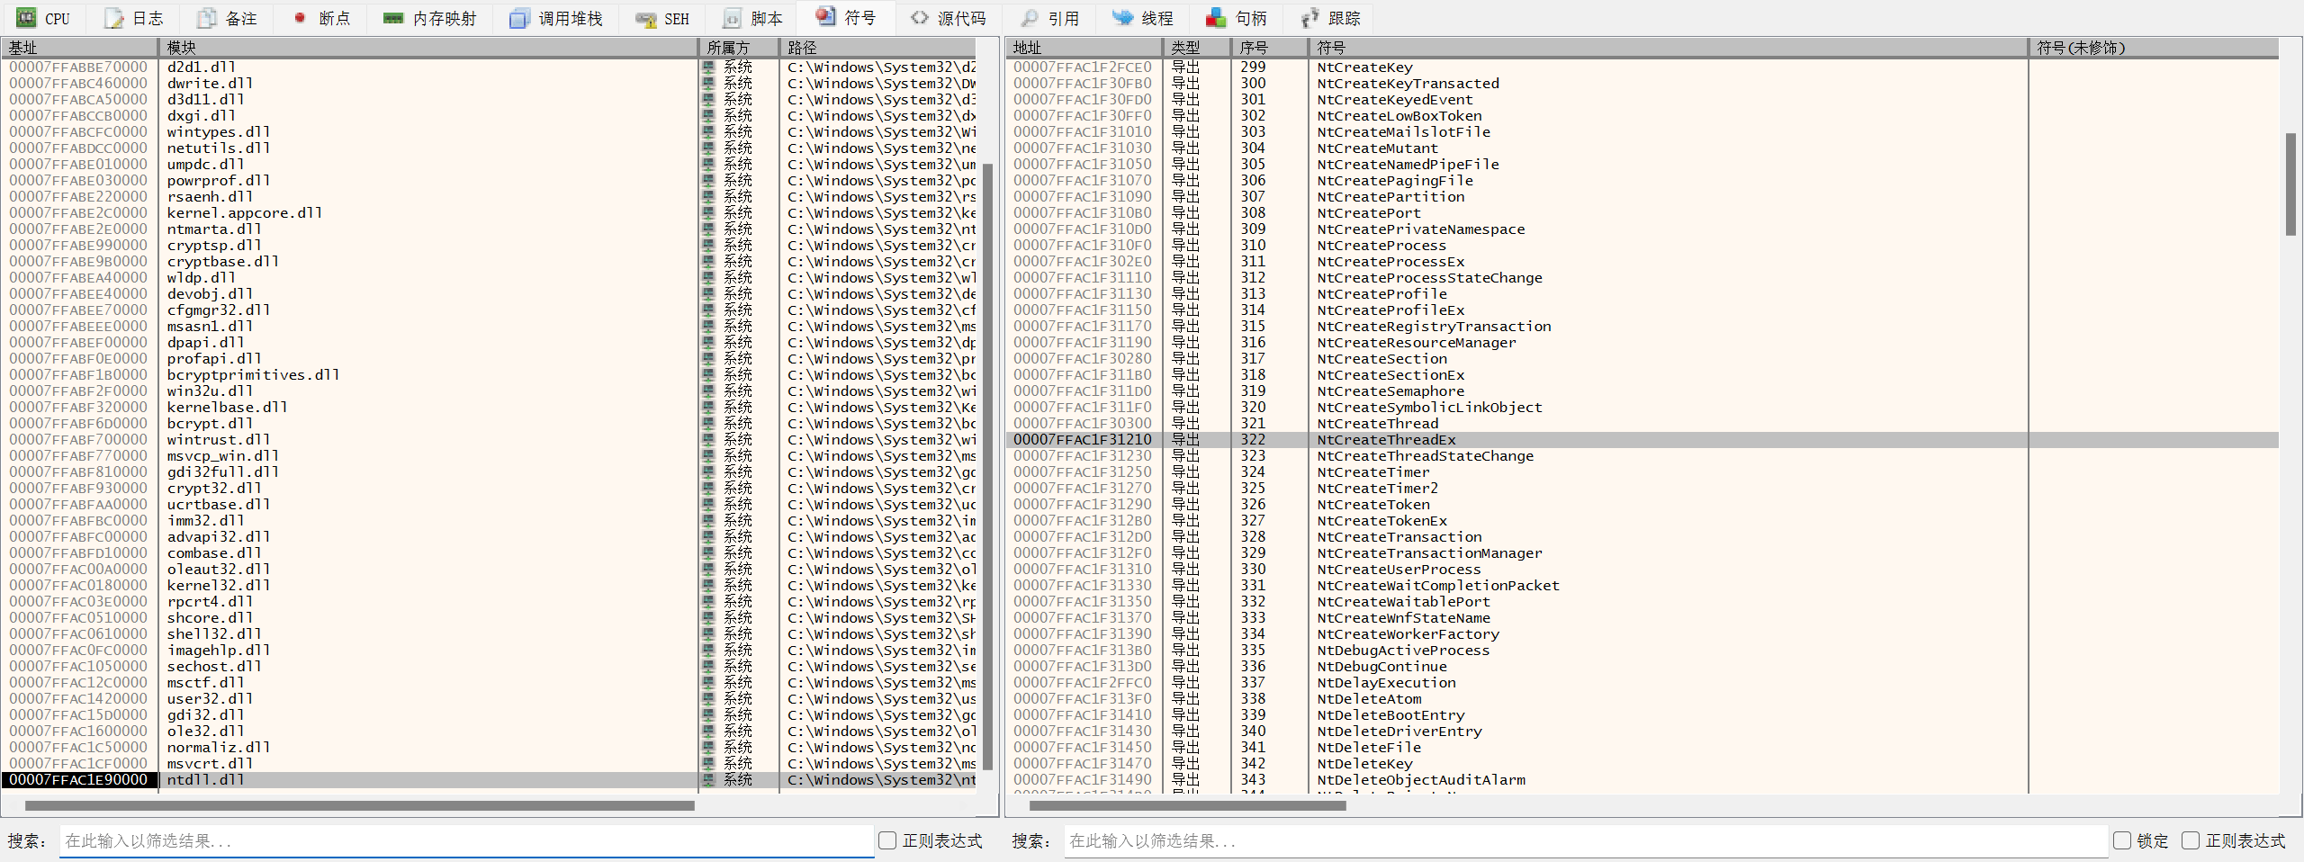Toggle the 锁定 lock checkbox

pyautogui.click(x=2122, y=841)
